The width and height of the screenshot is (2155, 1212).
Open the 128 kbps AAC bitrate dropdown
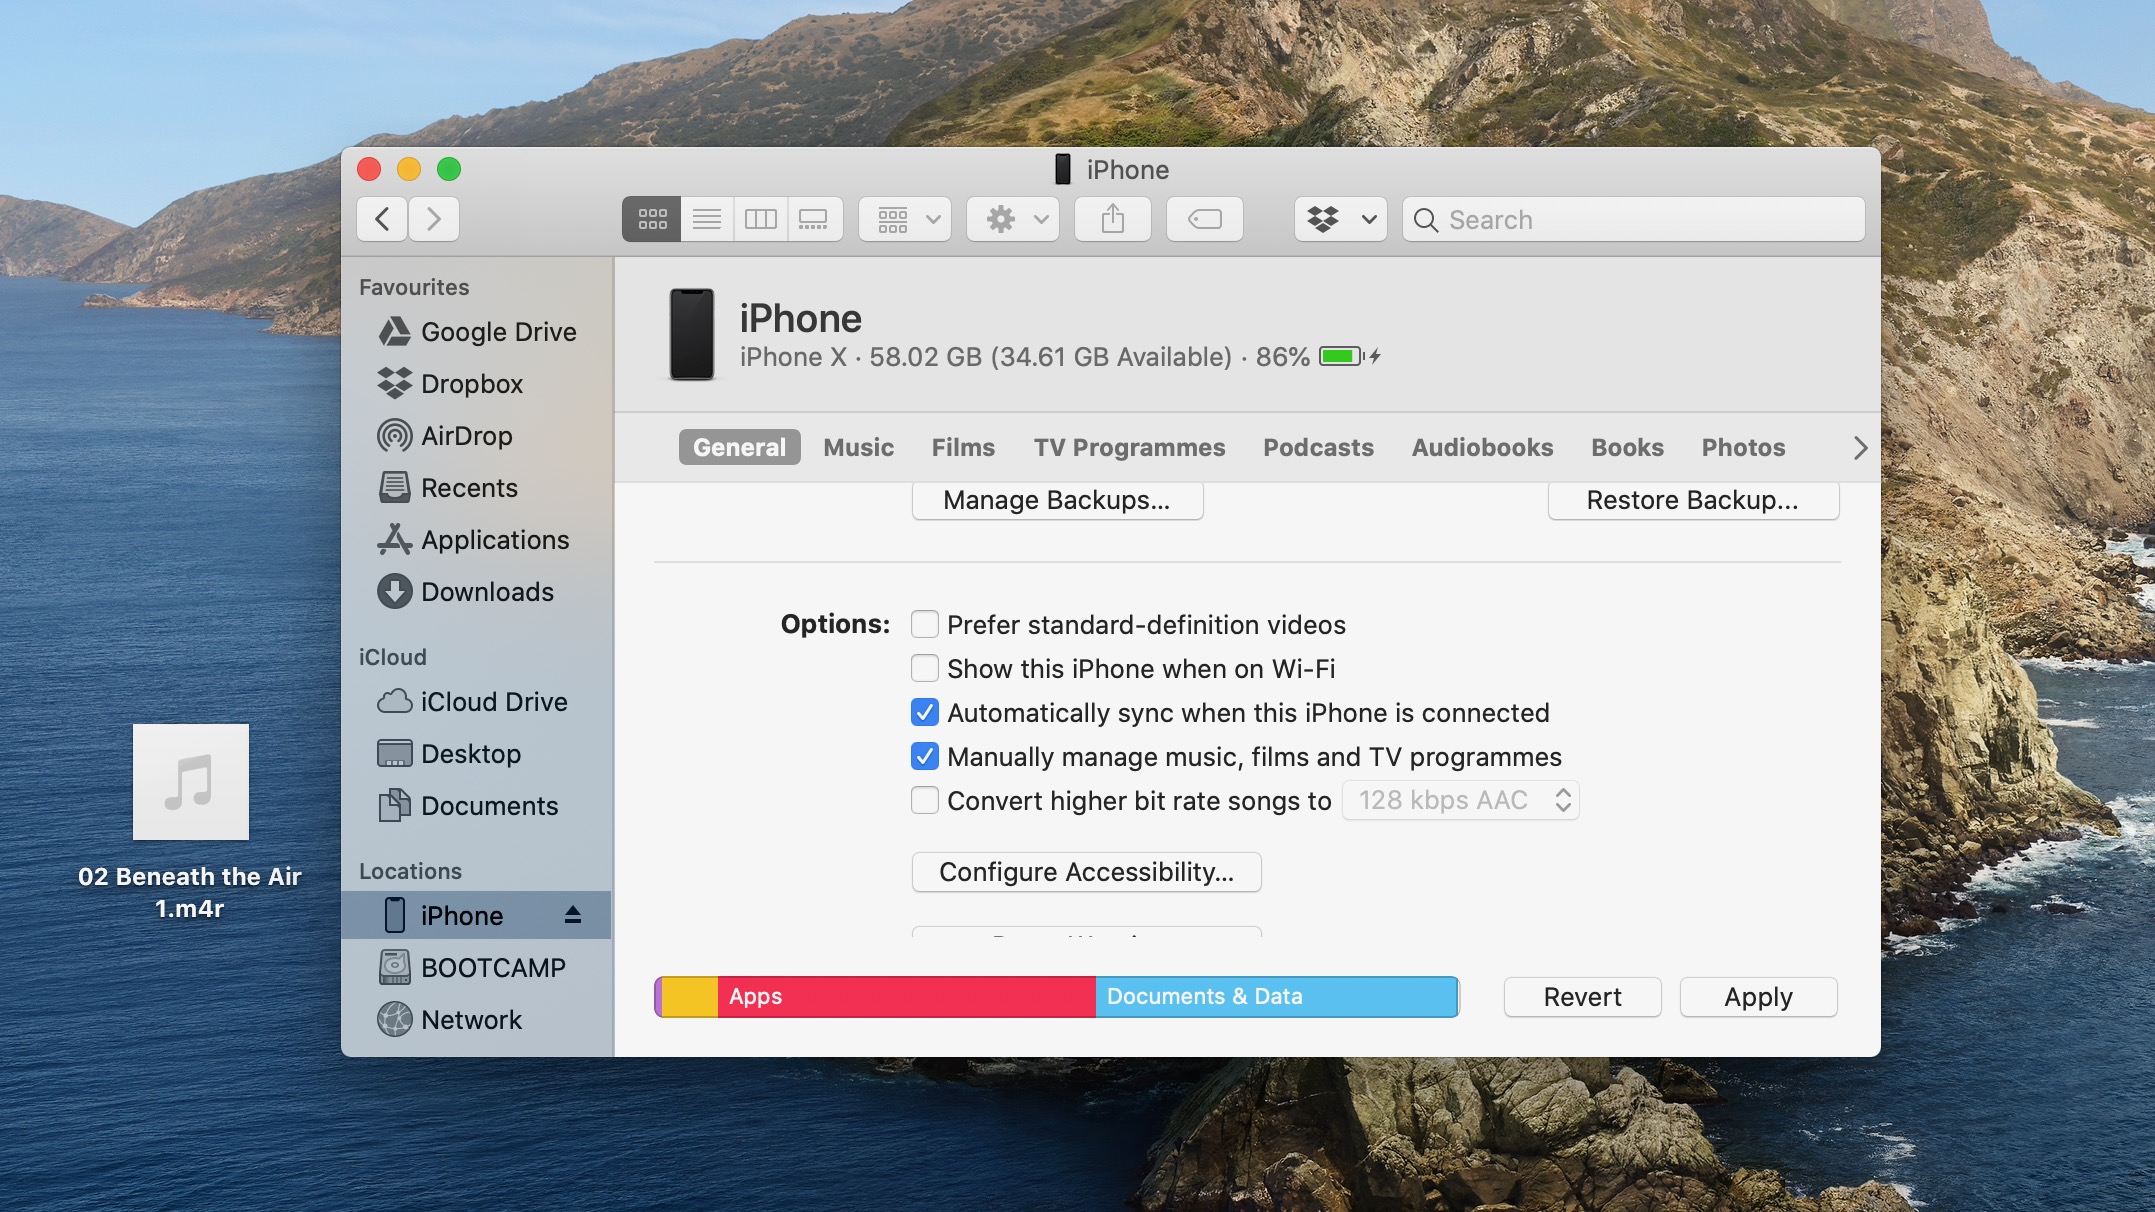pos(1461,800)
